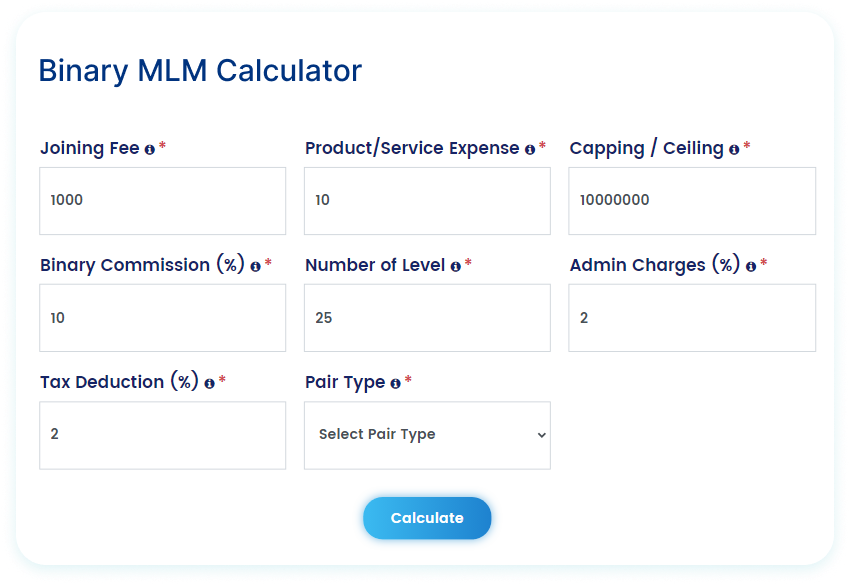Click info icon next to Pair Type
The image size is (850, 585).
pyautogui.click(x=395, y=383)
